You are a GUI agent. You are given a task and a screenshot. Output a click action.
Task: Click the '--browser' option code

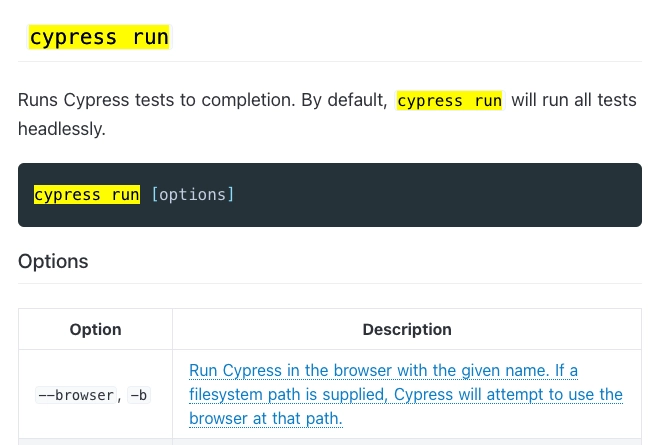pos(76,395)
